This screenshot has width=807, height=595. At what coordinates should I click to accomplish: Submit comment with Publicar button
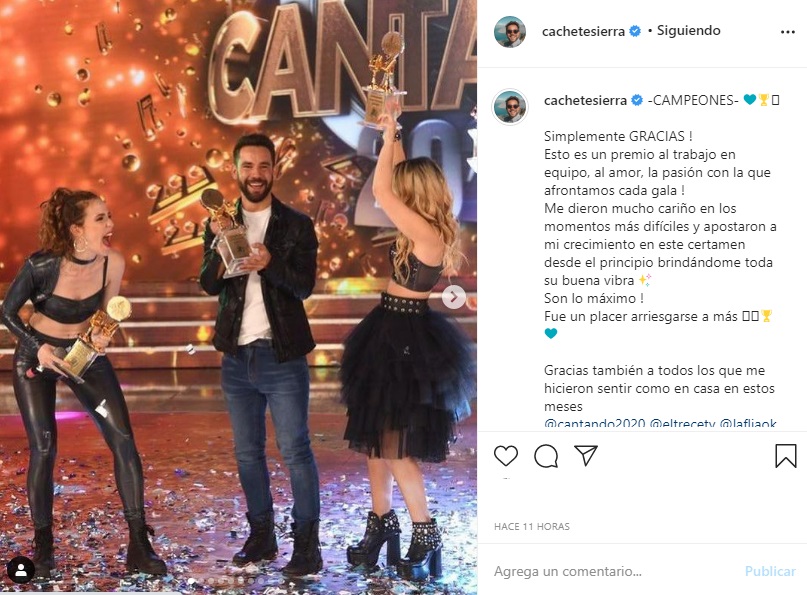click(x=770, y=571)
